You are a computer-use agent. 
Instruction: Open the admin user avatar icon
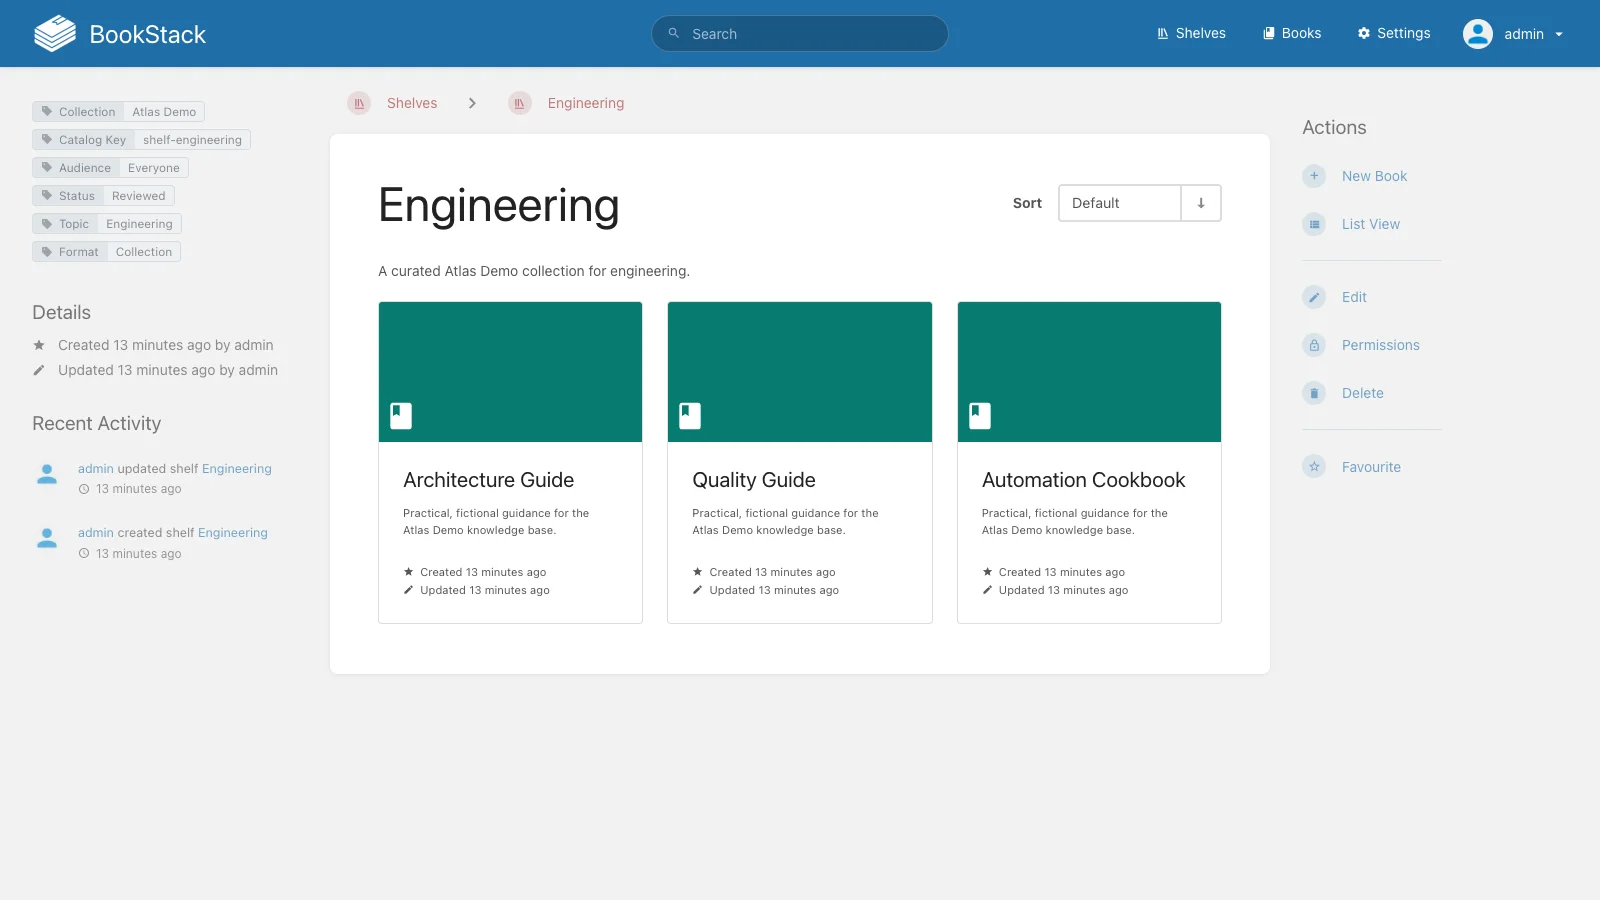point(1478,34)
